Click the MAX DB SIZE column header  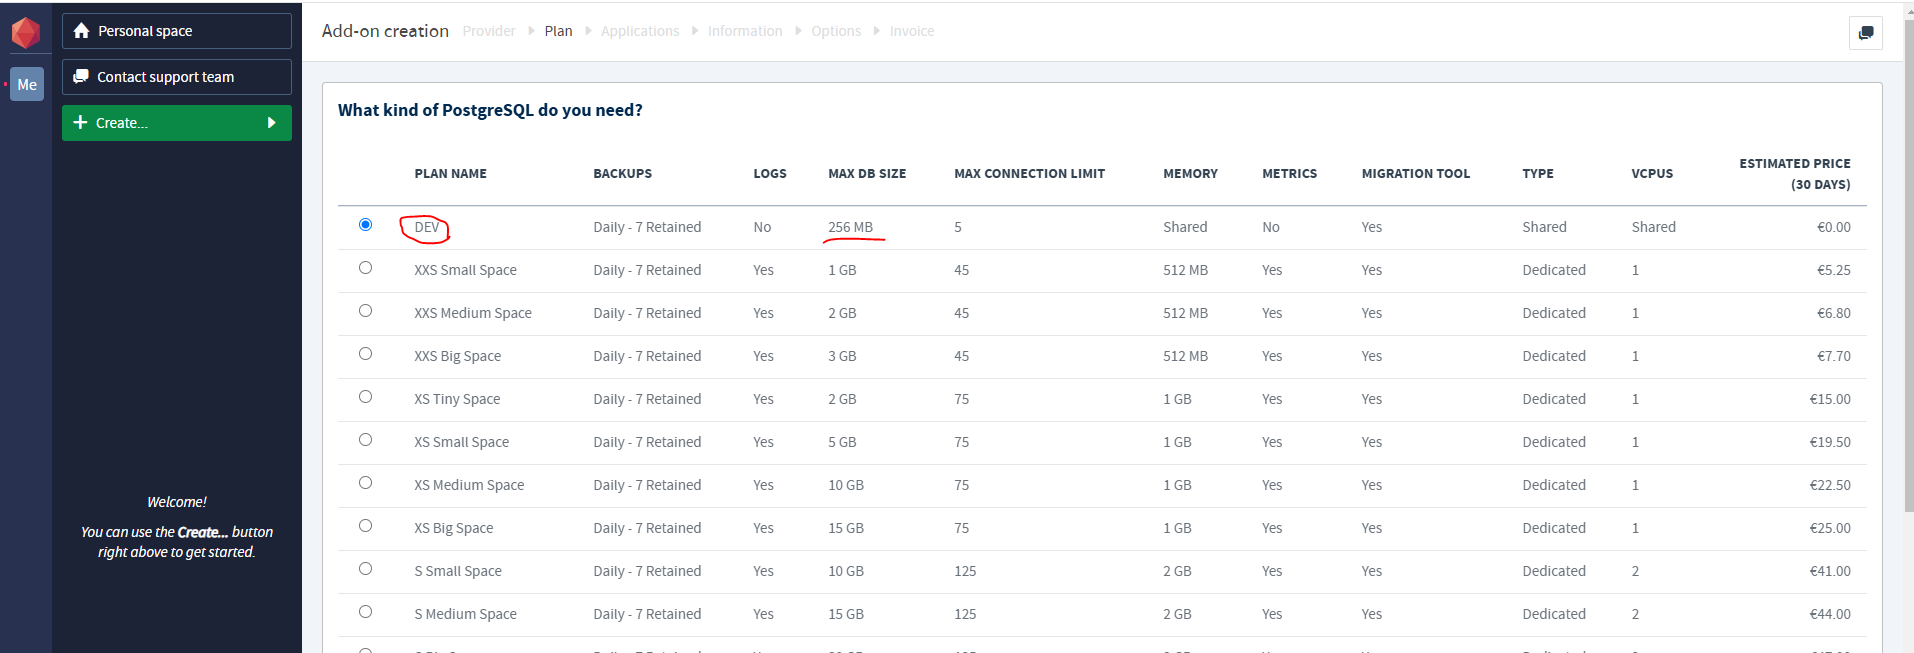tap(867, 173)
